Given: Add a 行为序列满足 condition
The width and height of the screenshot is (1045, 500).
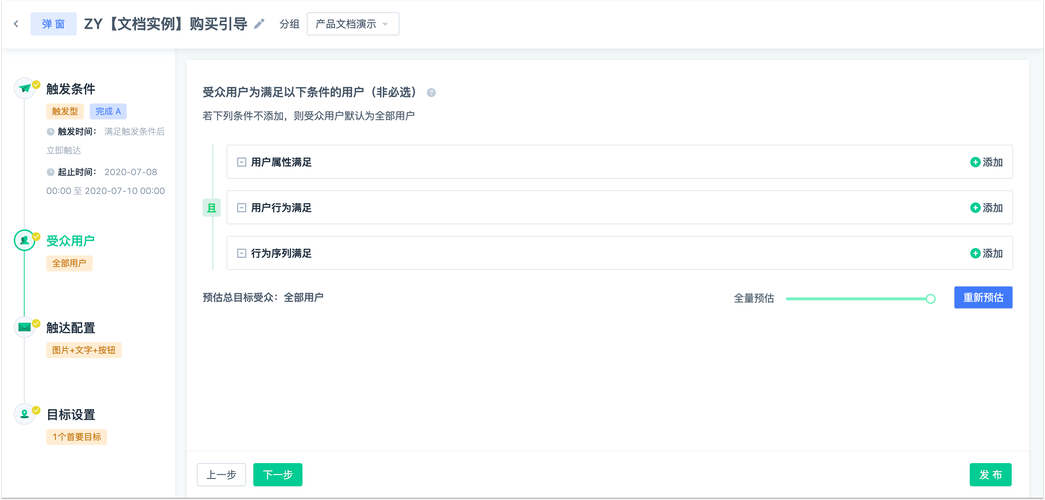Looking at the screenshot, I should point(986,253).
